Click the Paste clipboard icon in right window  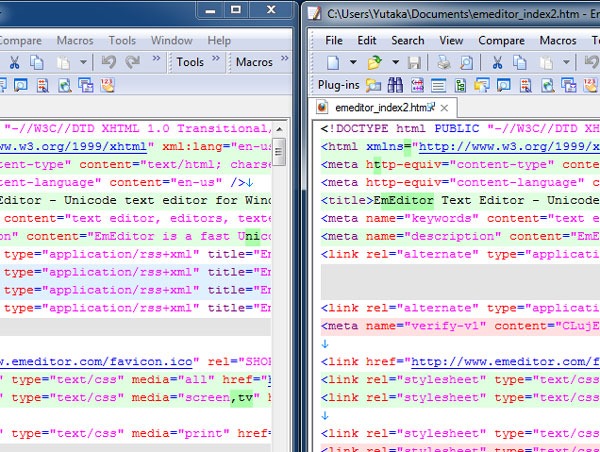546,62
